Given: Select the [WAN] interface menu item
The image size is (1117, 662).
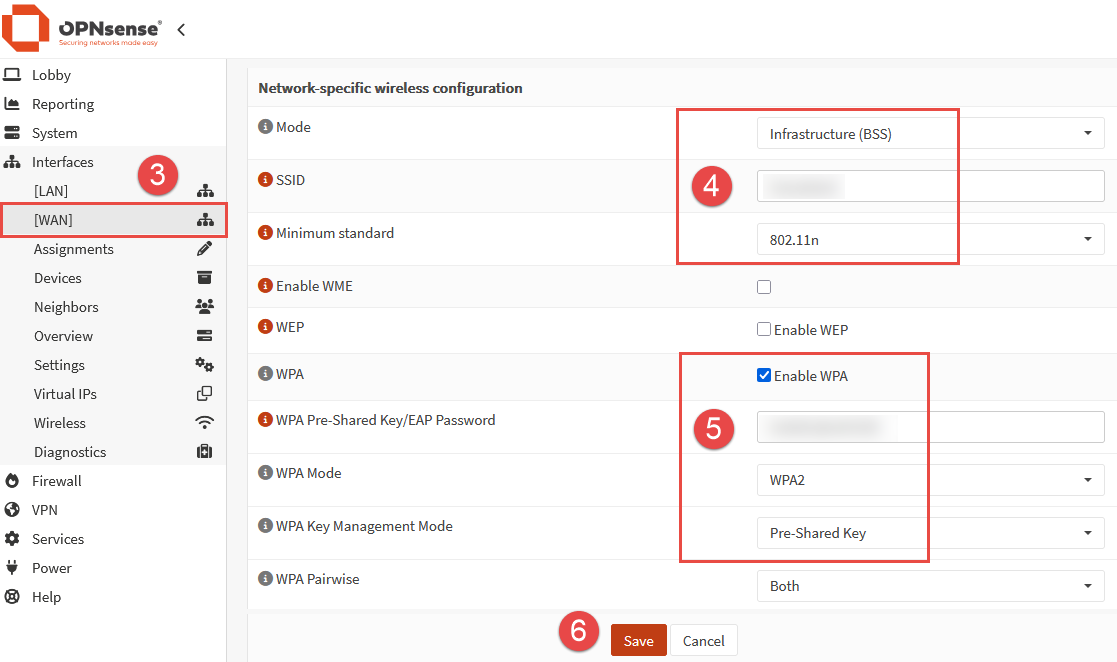Looking at the screenshot, I should pos(53,220).
